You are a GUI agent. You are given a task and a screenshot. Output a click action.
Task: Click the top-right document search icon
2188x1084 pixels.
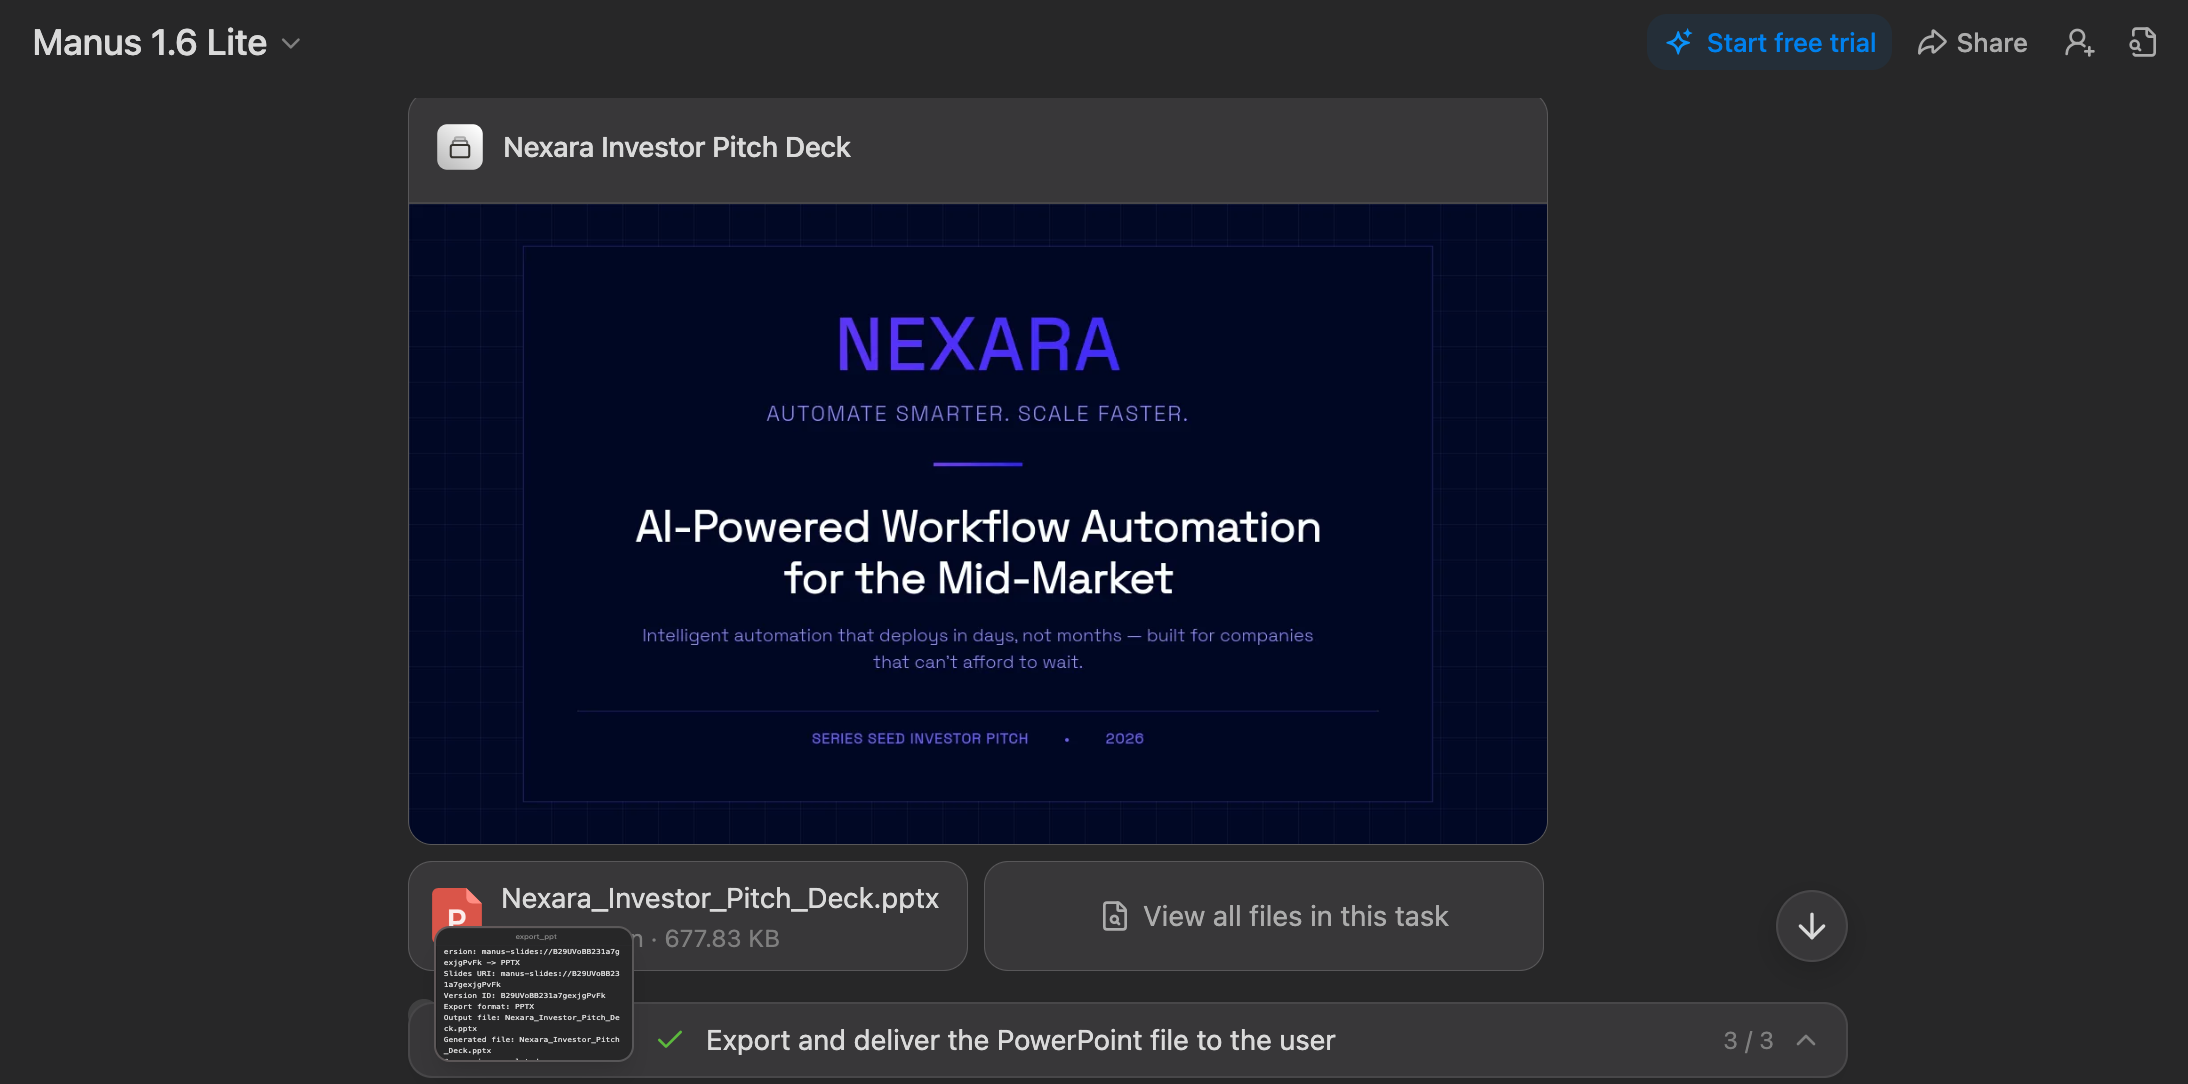[x=2142, y=43]
